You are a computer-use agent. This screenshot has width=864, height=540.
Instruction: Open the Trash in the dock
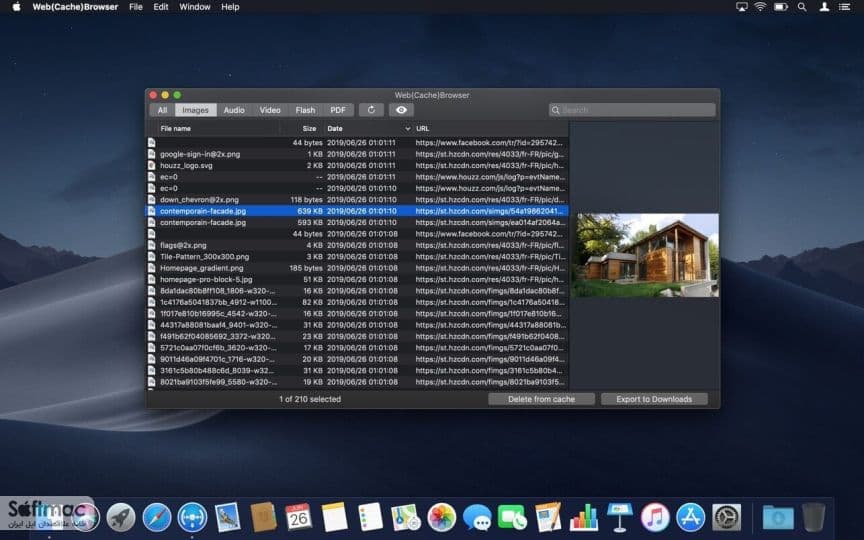(x=813, y=517)
